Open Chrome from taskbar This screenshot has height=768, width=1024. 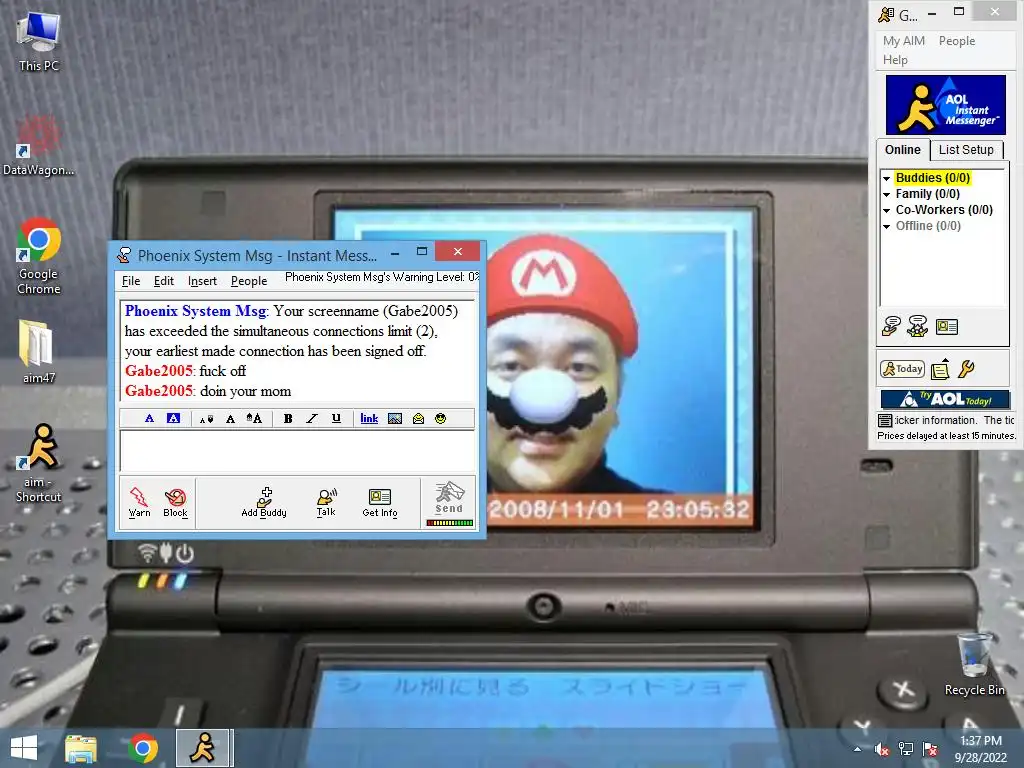click(143, 748)
